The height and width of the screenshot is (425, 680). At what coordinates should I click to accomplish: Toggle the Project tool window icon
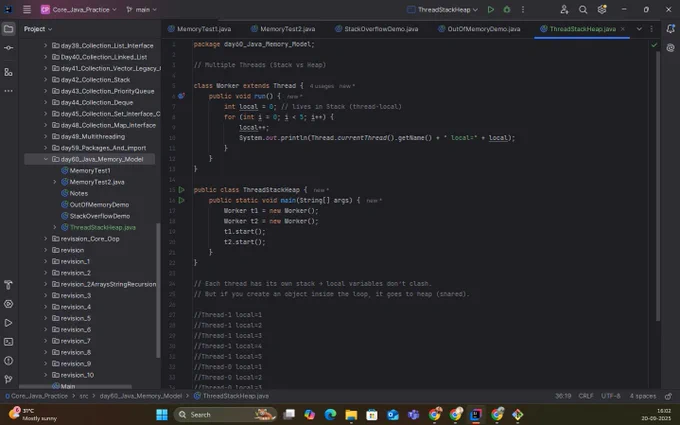[8, 29]
